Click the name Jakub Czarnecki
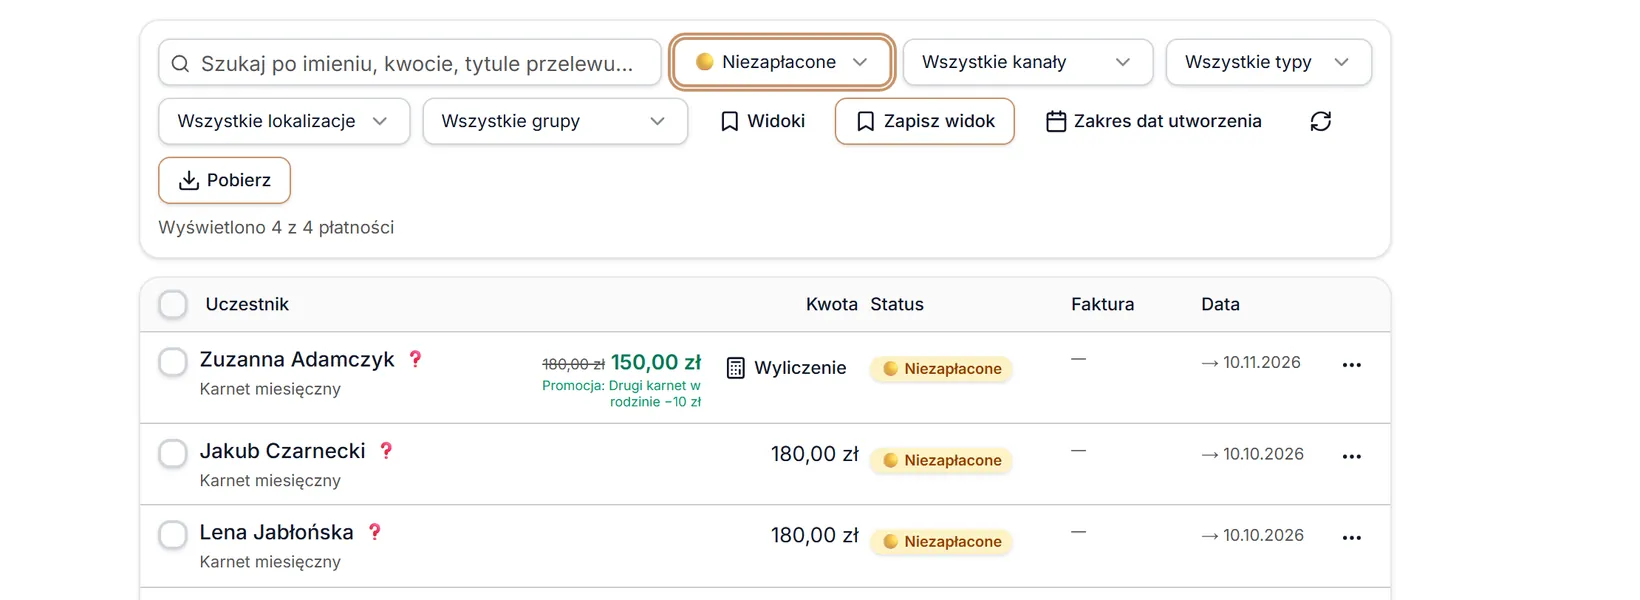 [283, 451]
